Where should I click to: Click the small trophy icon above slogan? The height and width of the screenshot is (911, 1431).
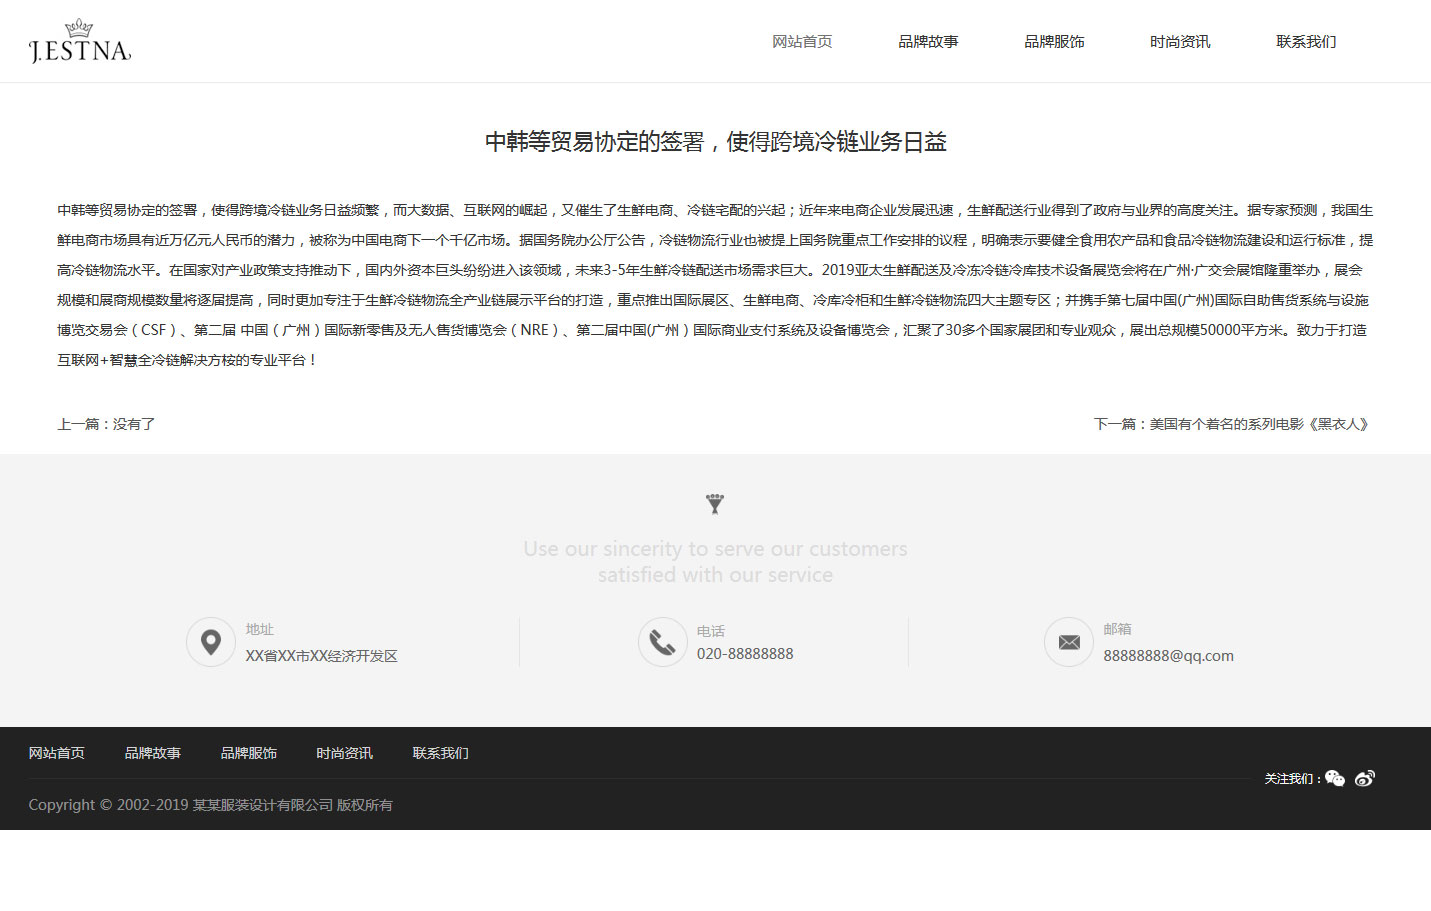[715, 504]
